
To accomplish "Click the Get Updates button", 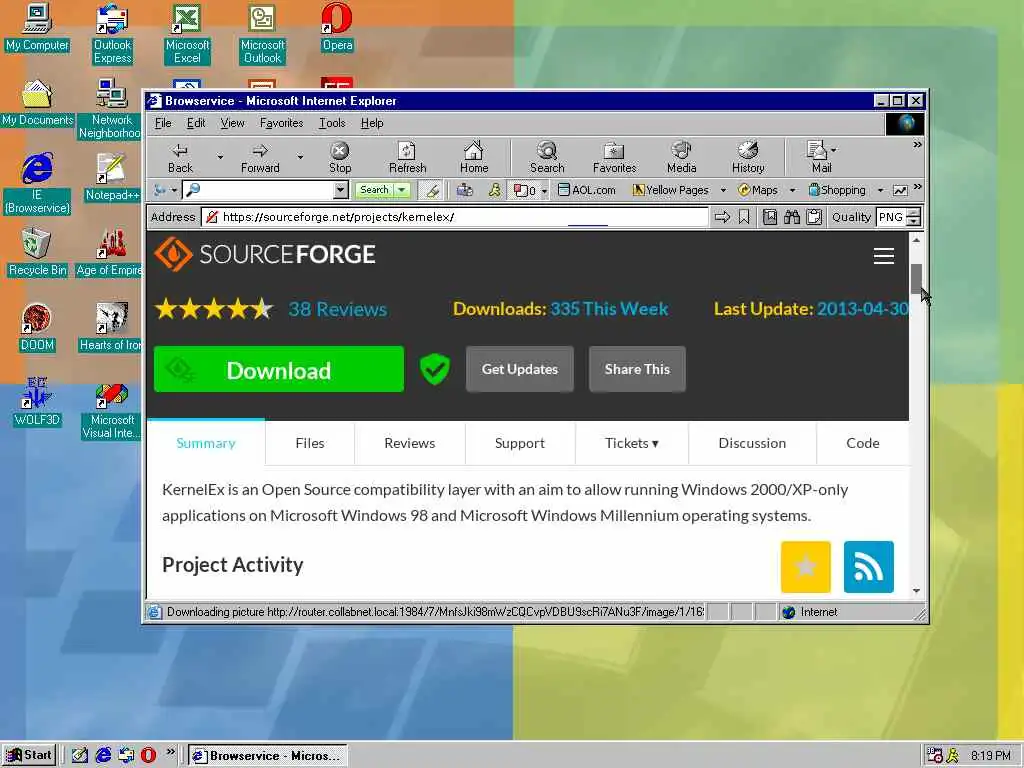I will 520,369.
